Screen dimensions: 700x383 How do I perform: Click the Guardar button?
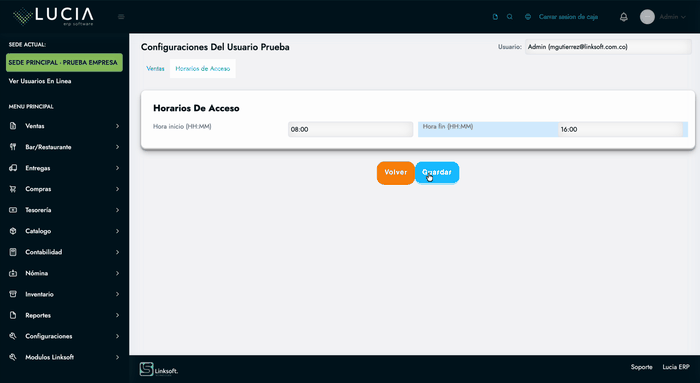tap(437, 172)
